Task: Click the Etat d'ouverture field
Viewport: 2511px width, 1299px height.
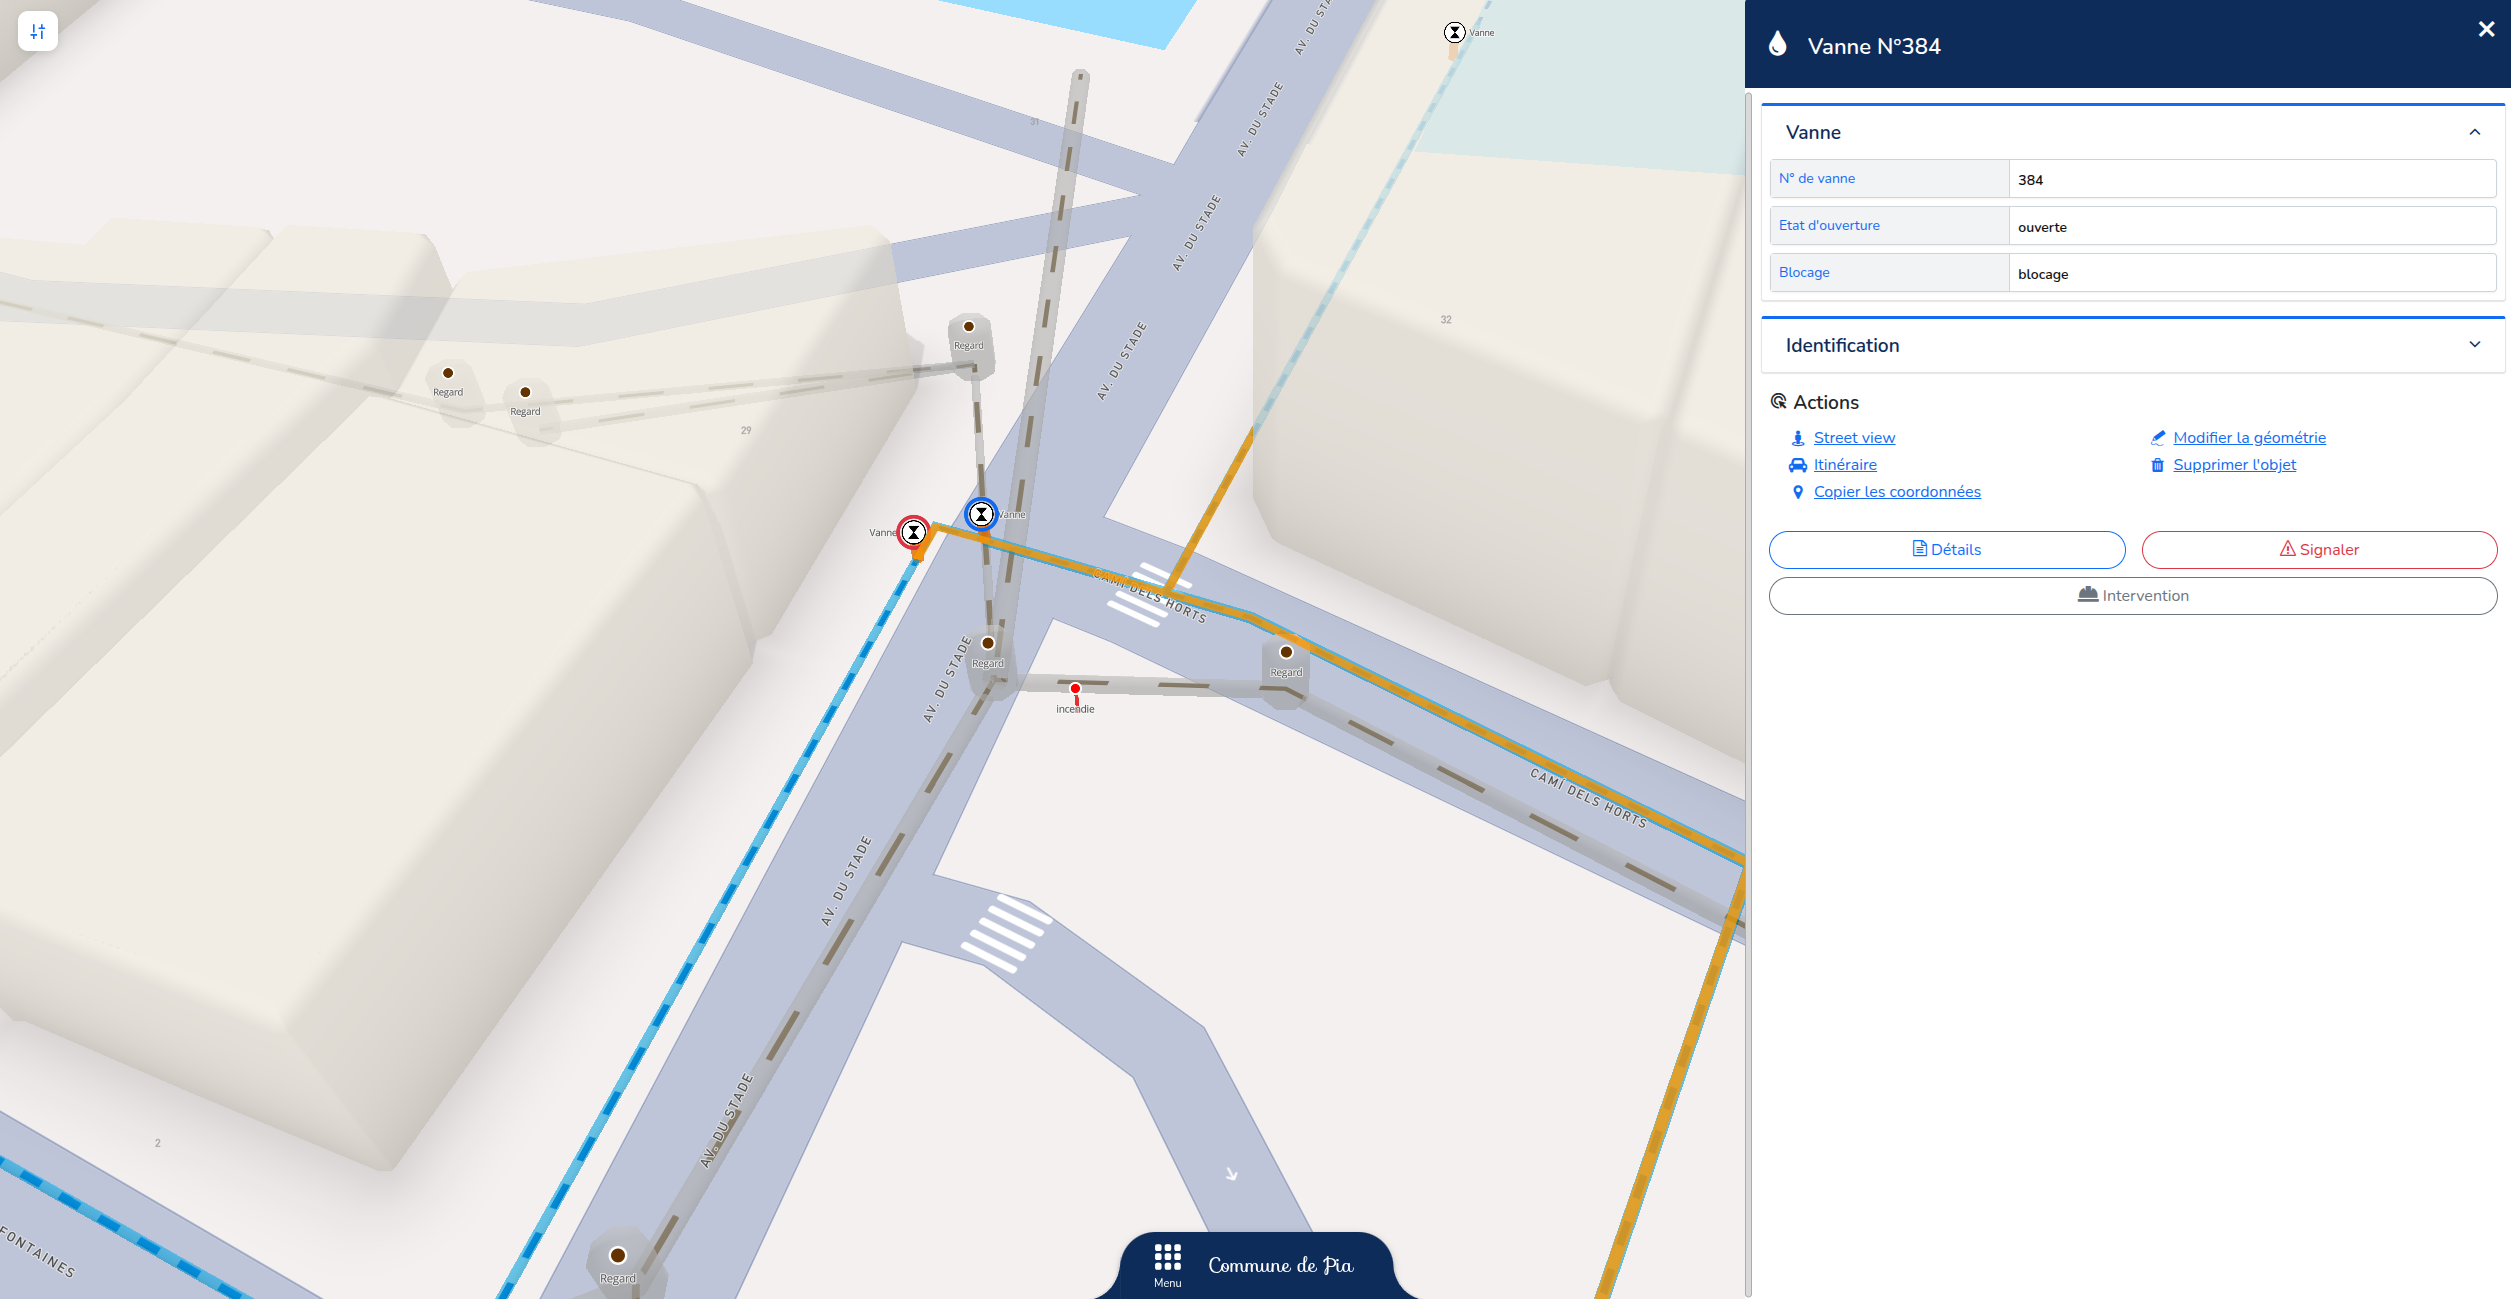Action: (x=2251, y=226)
